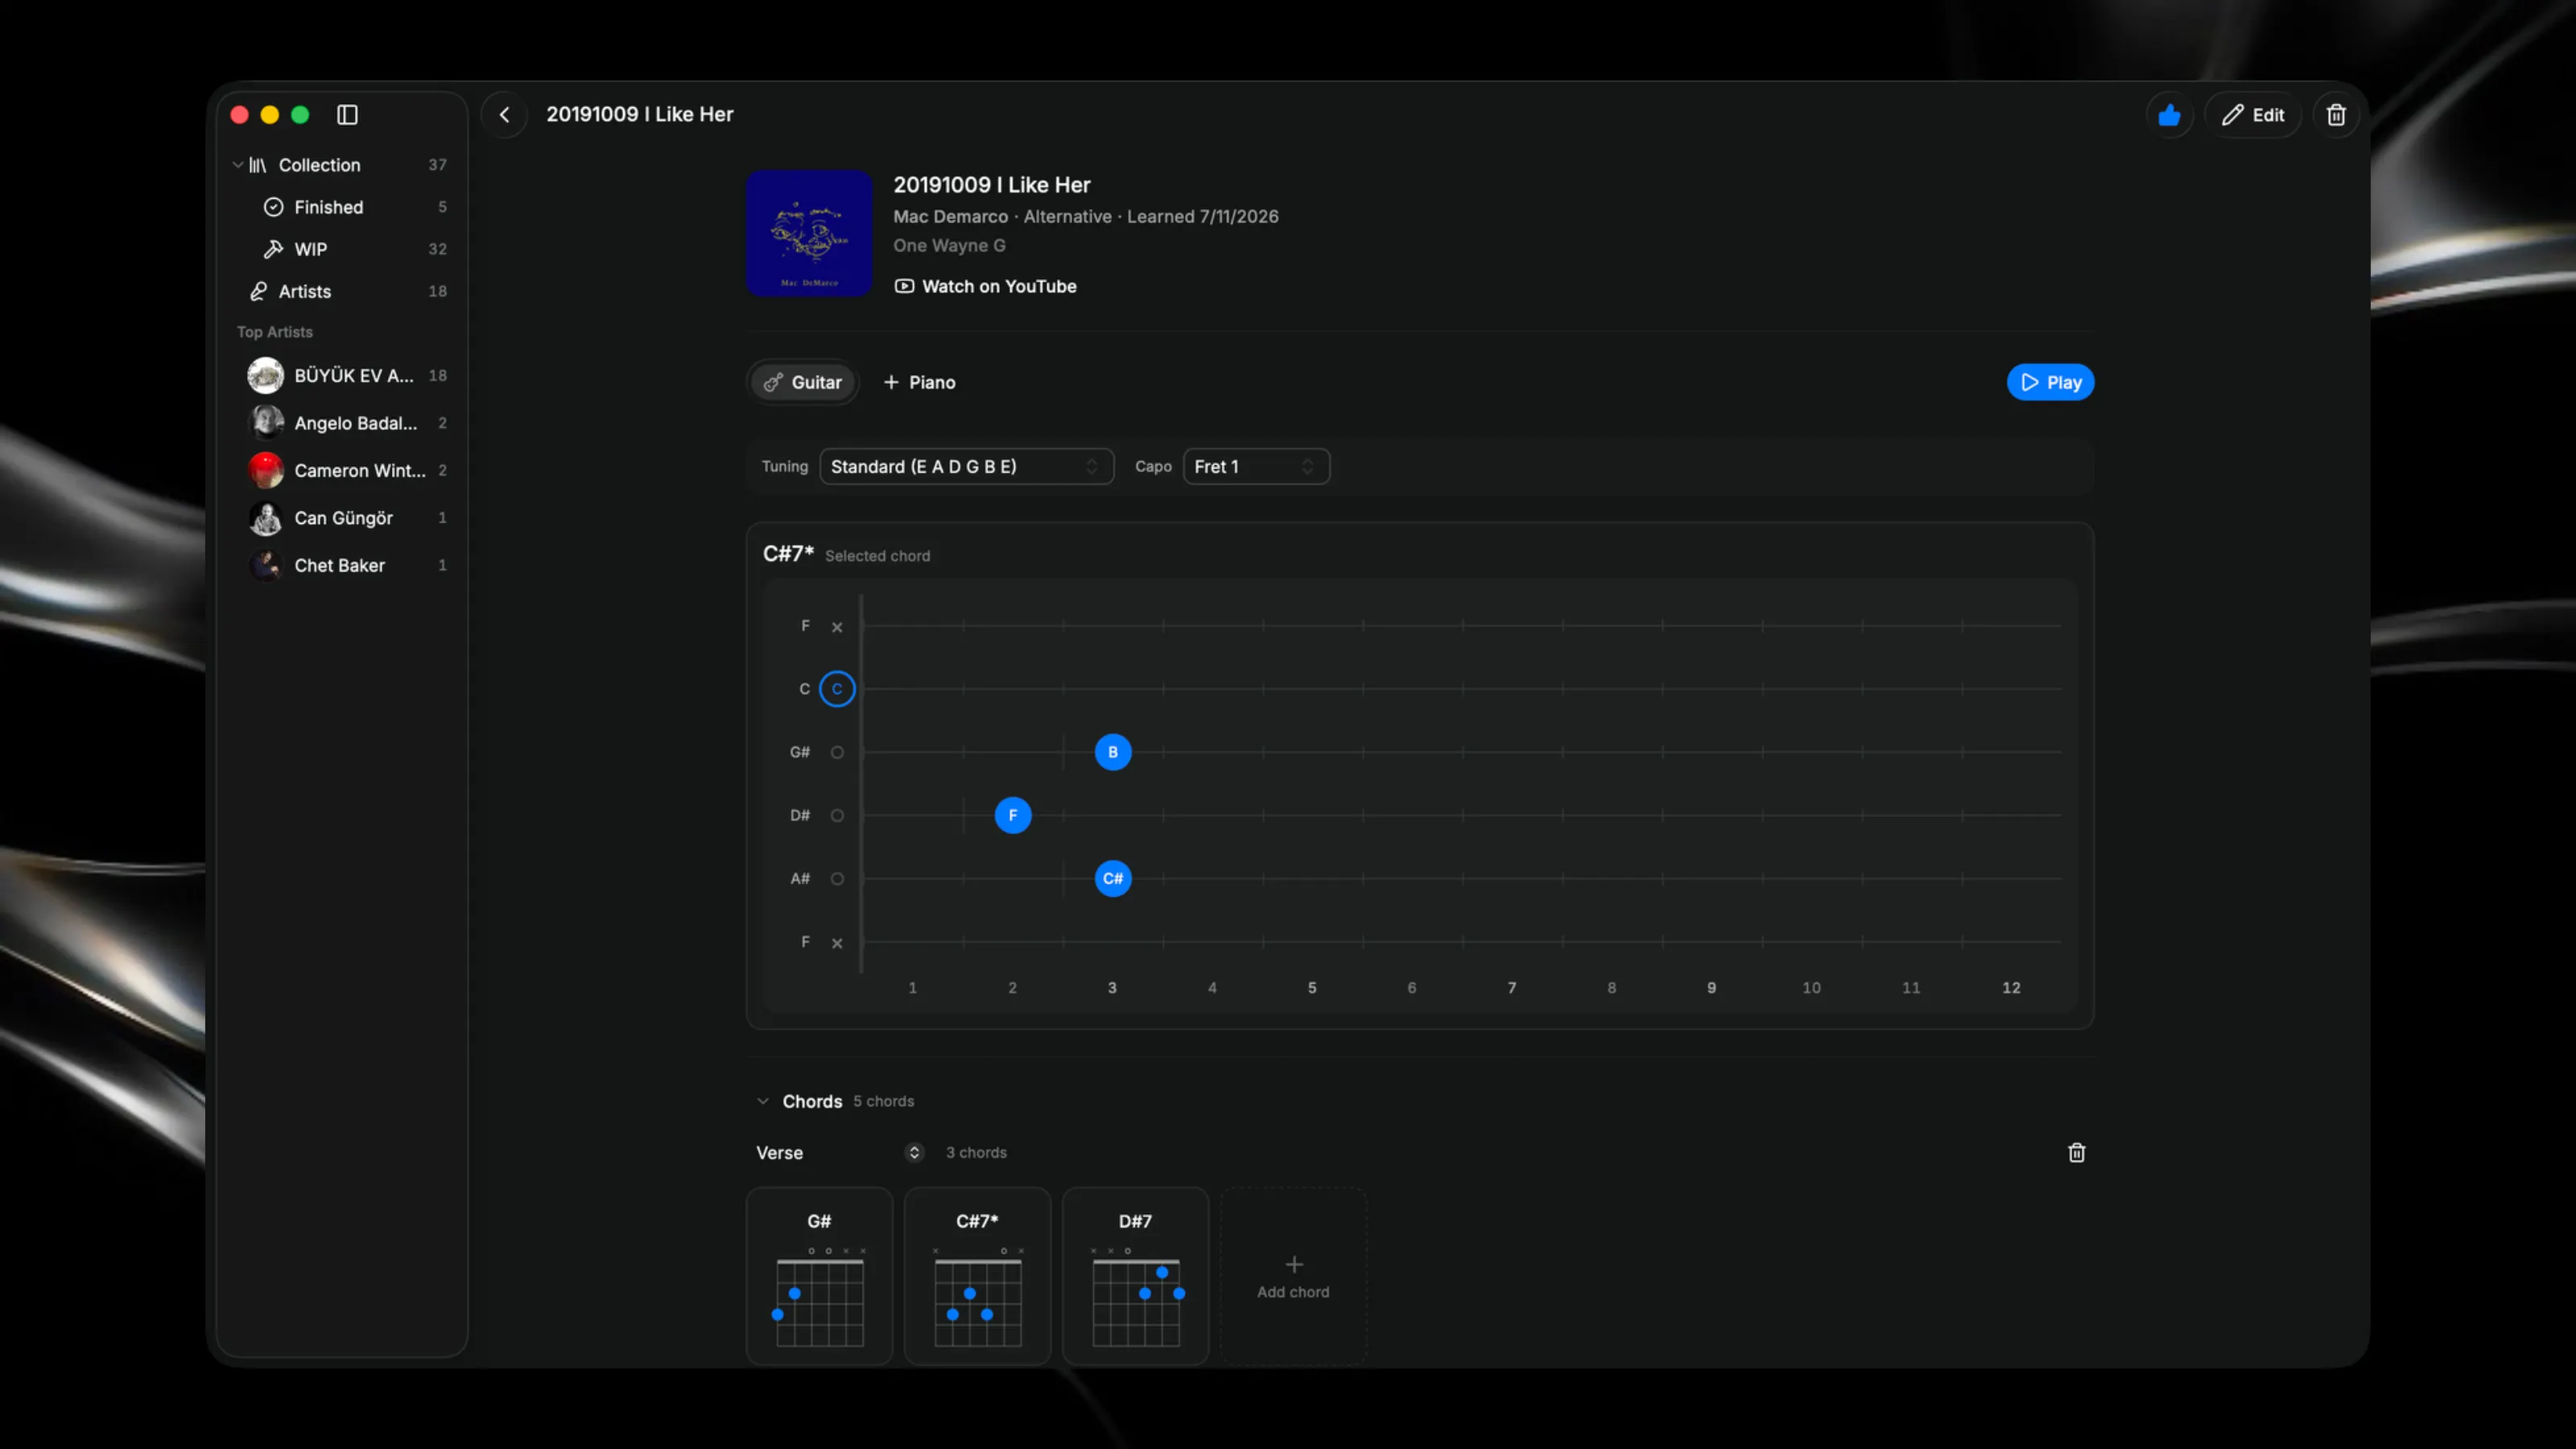The width and height of the screenshot is (2576, 1449).
Task: Switch to the Guitar instrument tab
Action: click(803, 382)
